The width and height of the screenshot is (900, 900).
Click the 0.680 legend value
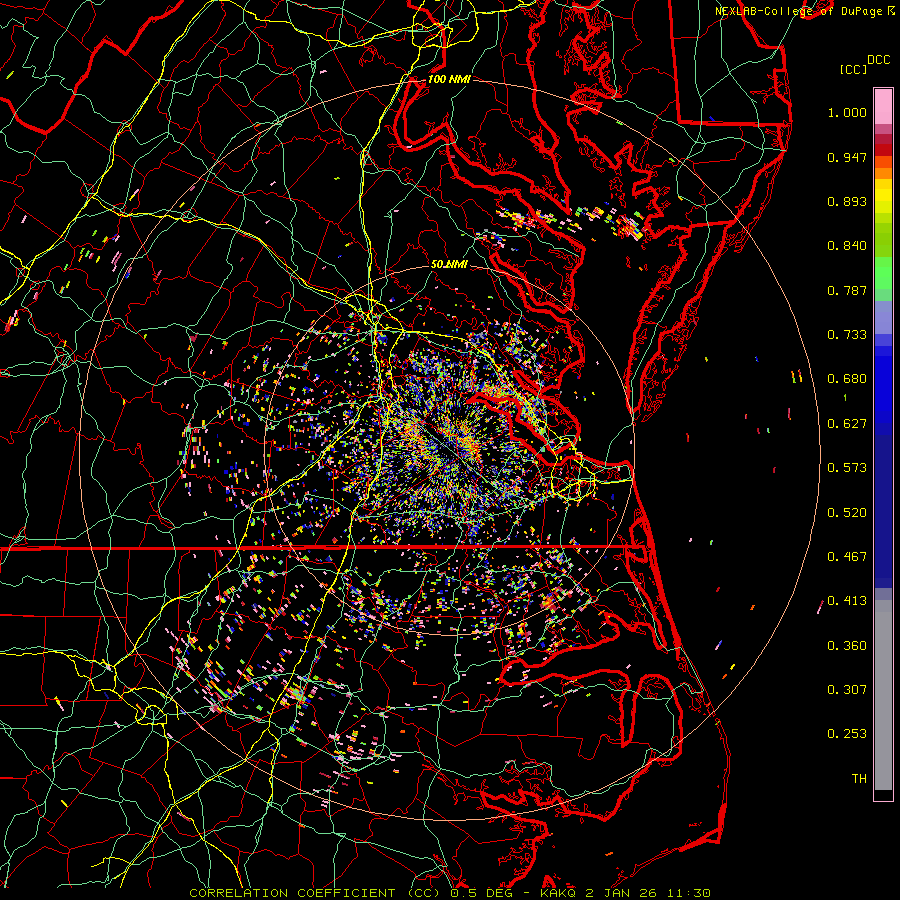(847, 379)
